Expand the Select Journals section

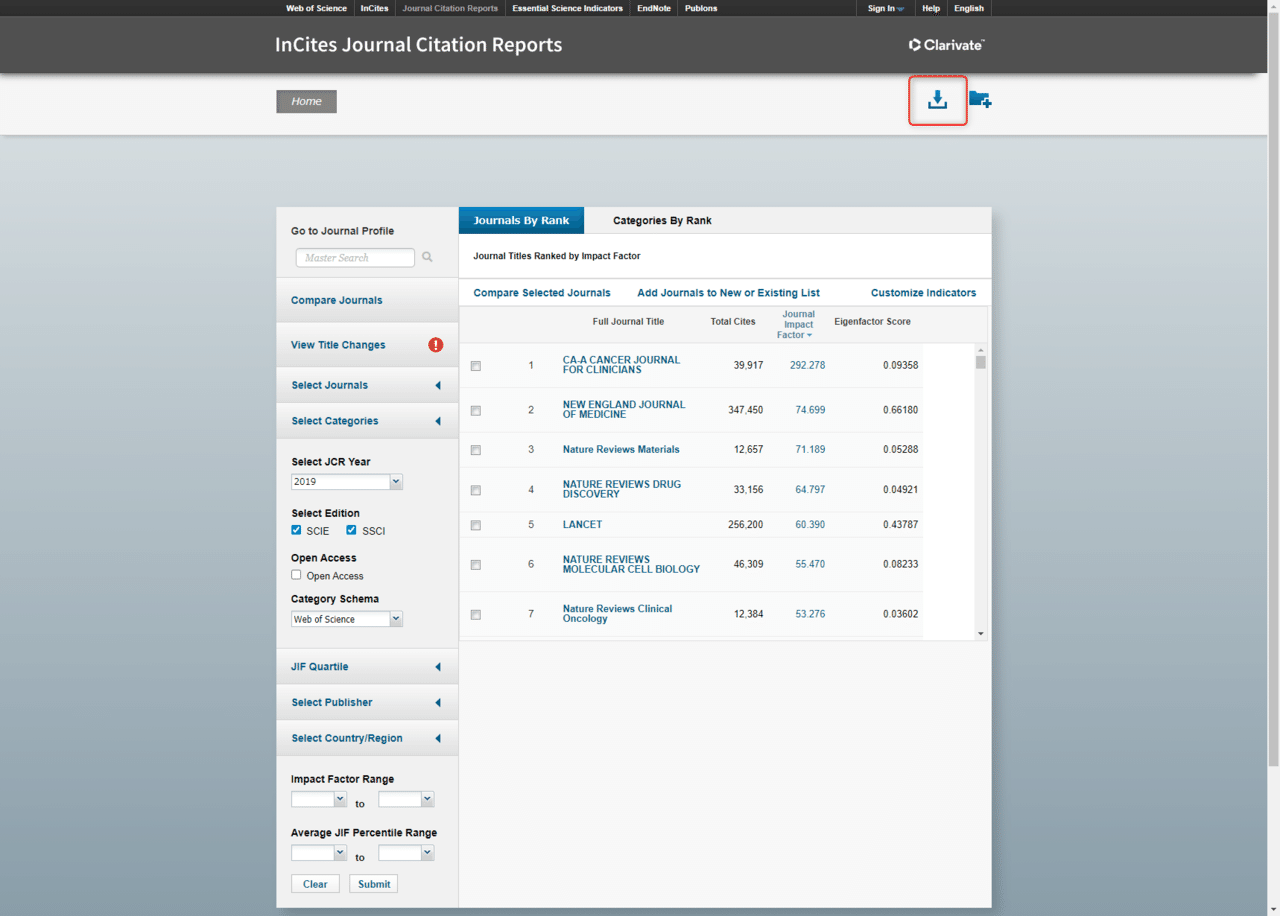pos(367,385)
